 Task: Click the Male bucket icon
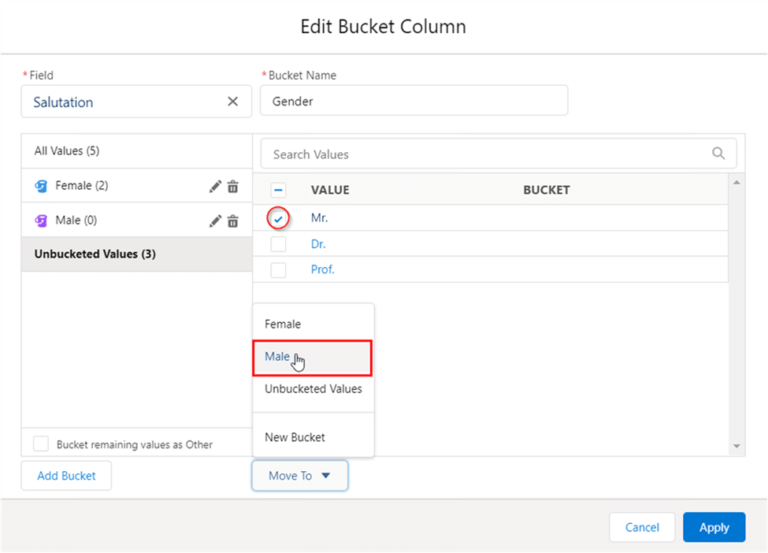[x=41, y=221]
